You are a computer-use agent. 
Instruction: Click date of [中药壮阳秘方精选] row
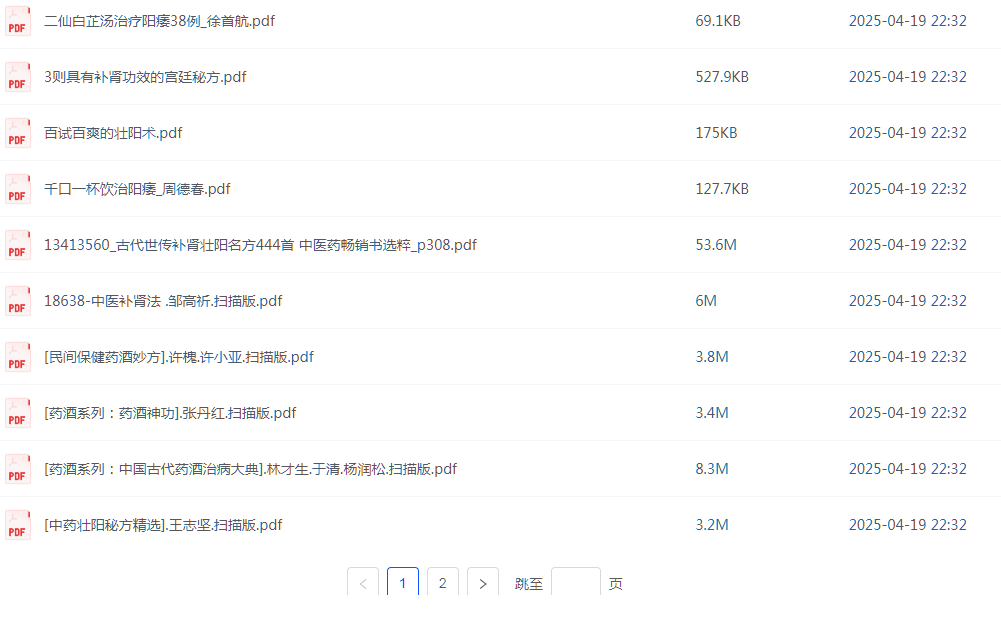click(x=908, y=525)
